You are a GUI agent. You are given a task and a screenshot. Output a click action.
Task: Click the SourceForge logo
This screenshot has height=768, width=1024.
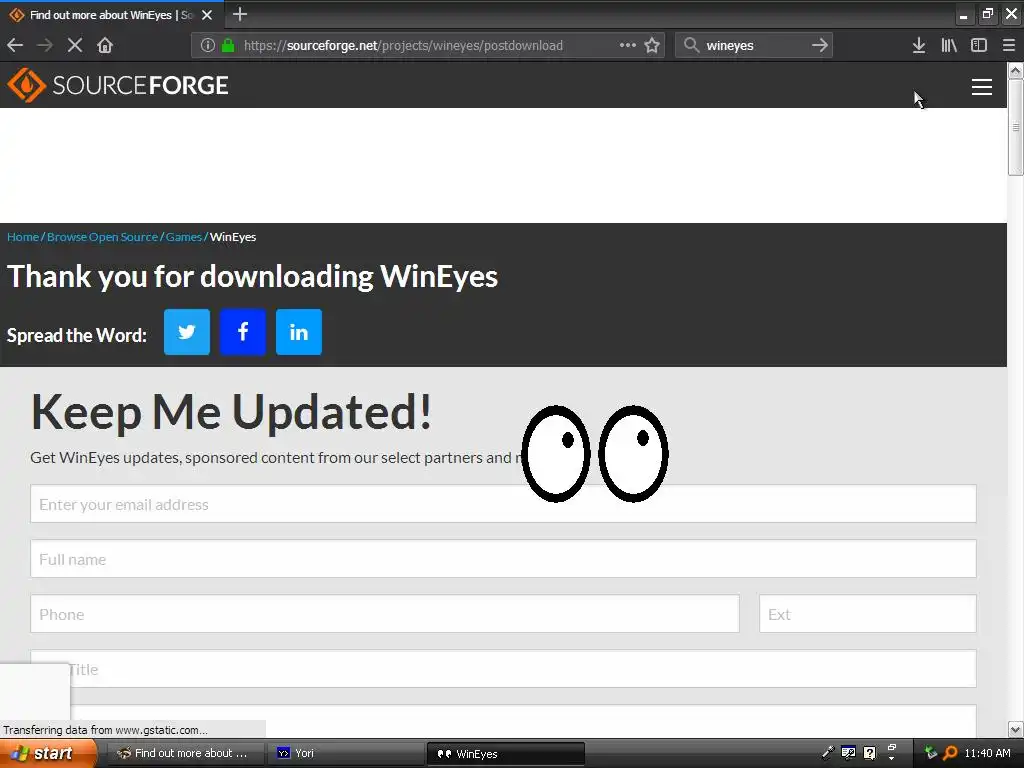[x=118, y=85]
